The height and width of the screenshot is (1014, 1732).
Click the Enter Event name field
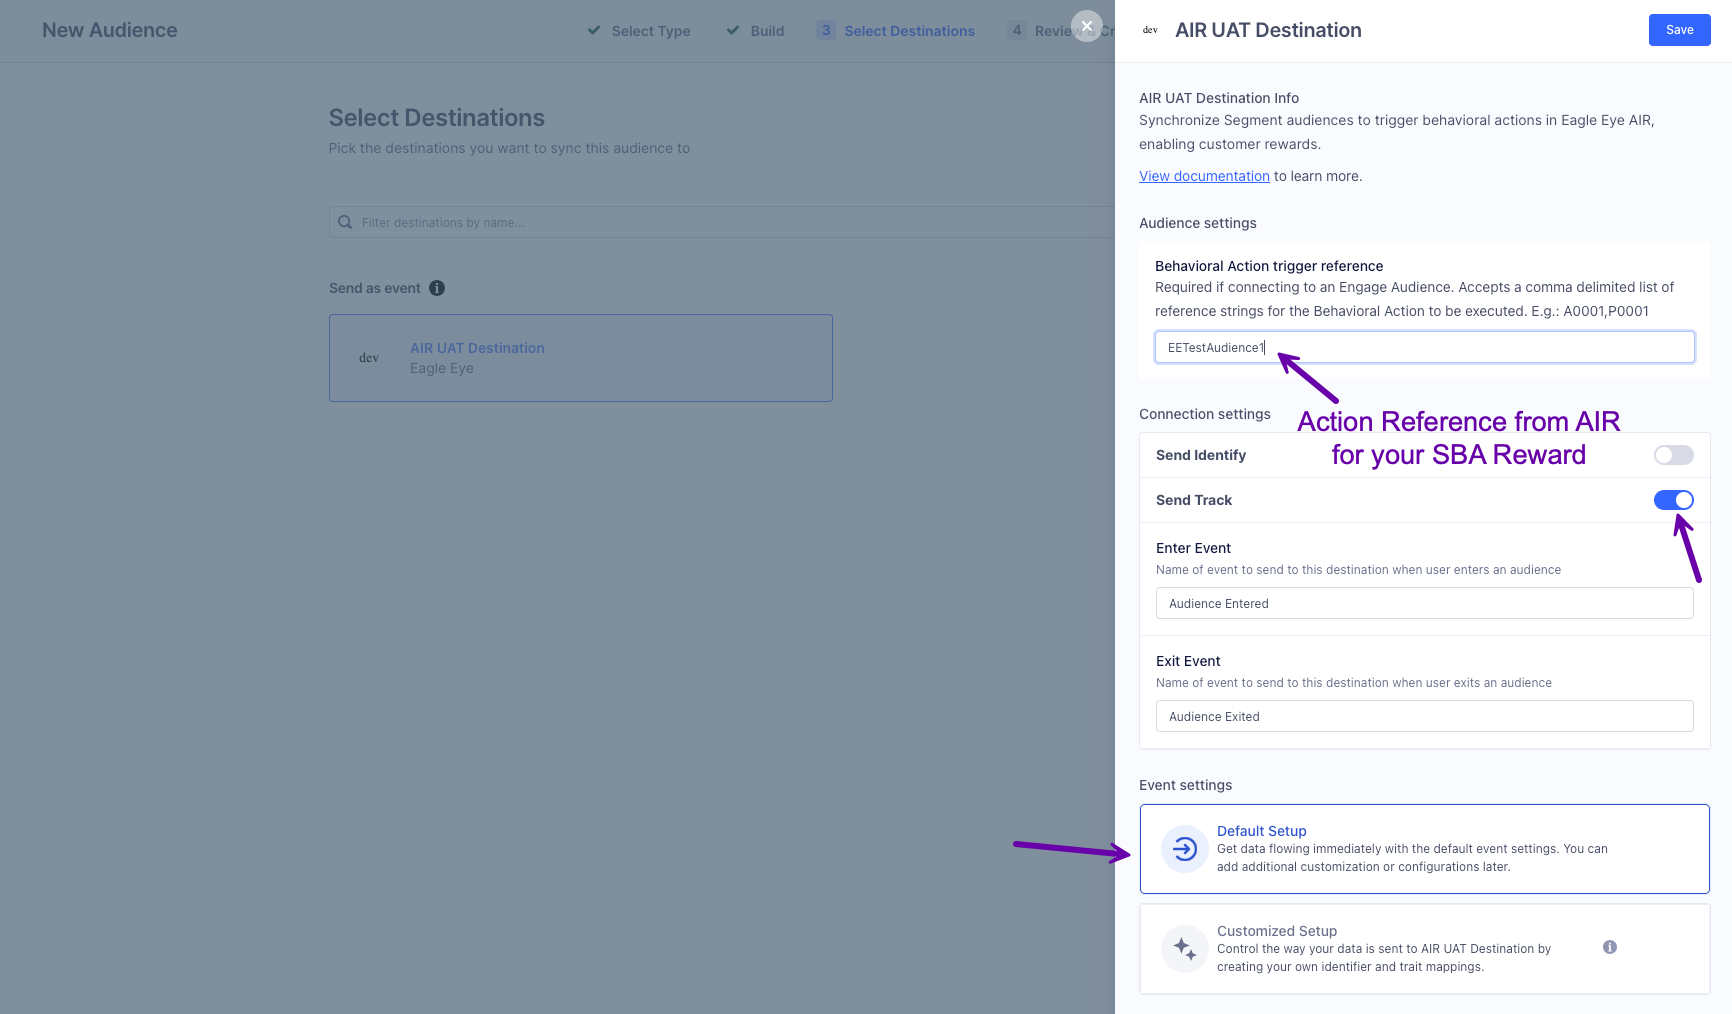tap(1424, 603)
